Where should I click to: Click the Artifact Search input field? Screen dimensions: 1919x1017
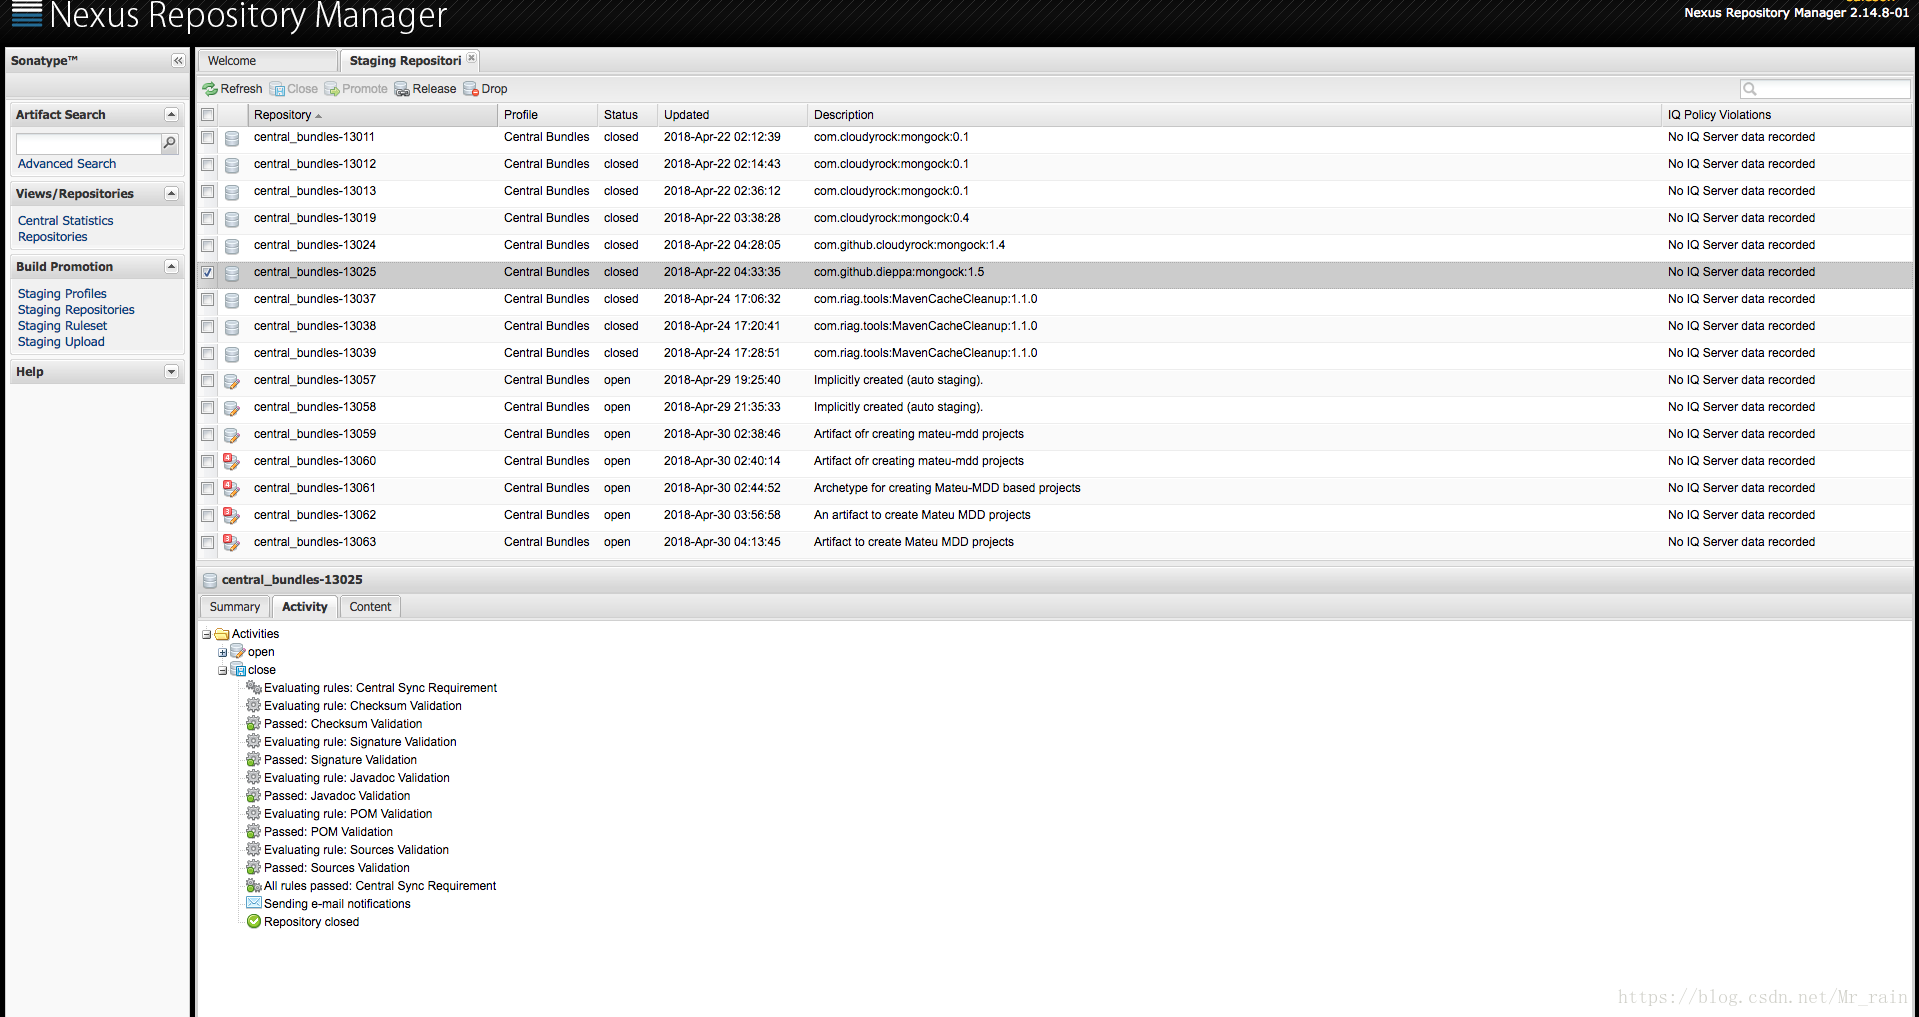pyautogui.click(x=89, y=144)
